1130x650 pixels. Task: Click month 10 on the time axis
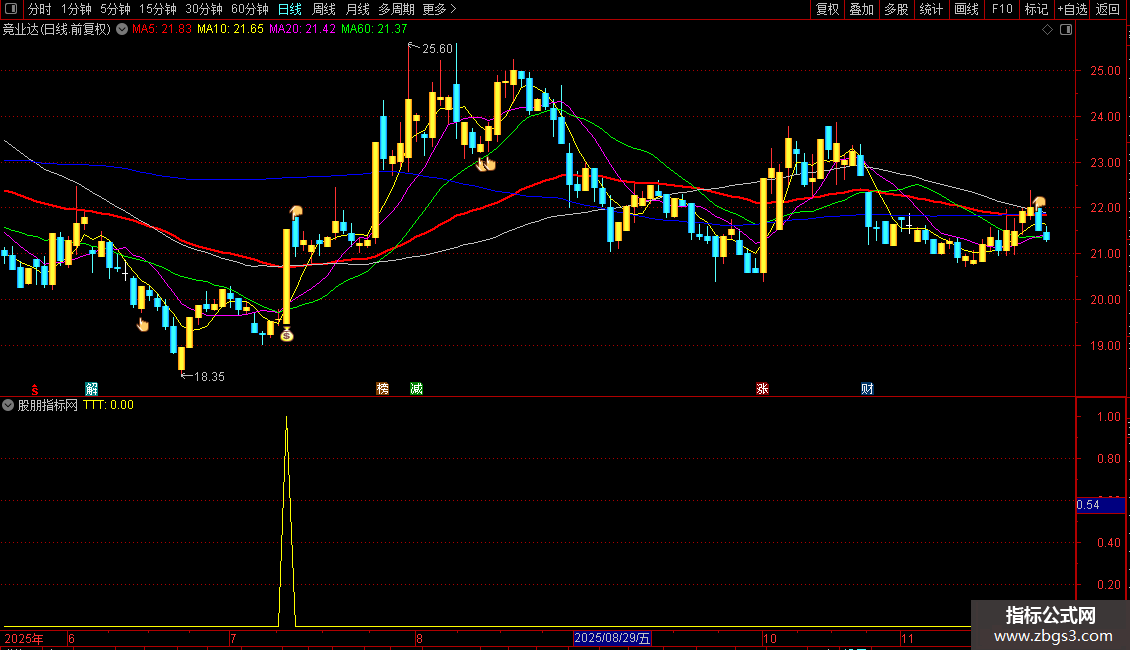pos(770,638)
